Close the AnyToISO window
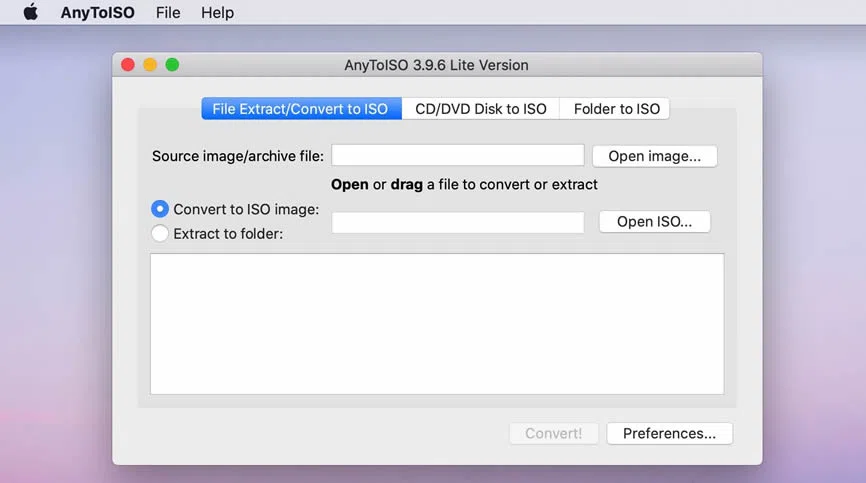Viewport: 866px width, 483px height. click(128, 65)
